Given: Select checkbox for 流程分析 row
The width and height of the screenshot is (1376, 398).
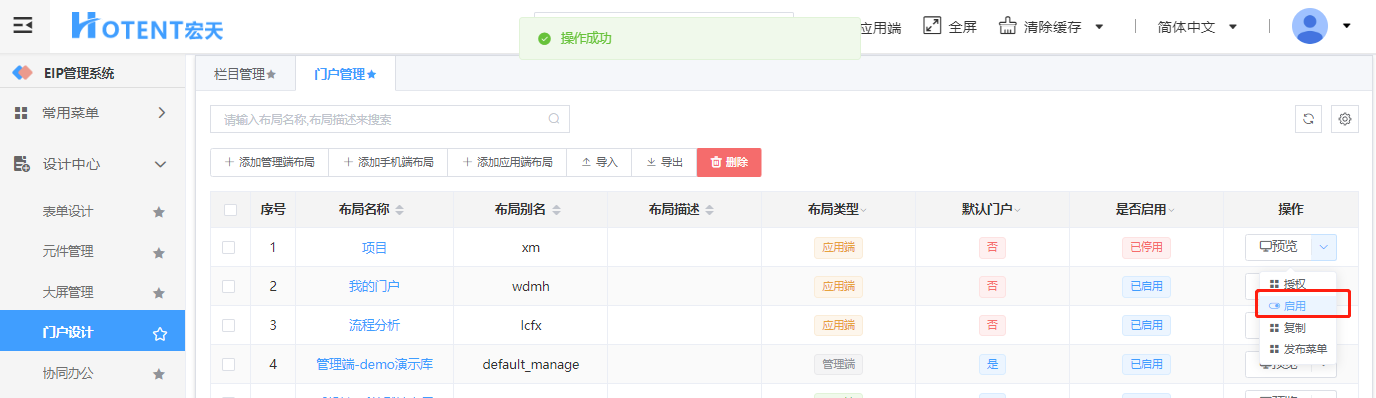Looking at the screenshot, I should tap(230, 325).
